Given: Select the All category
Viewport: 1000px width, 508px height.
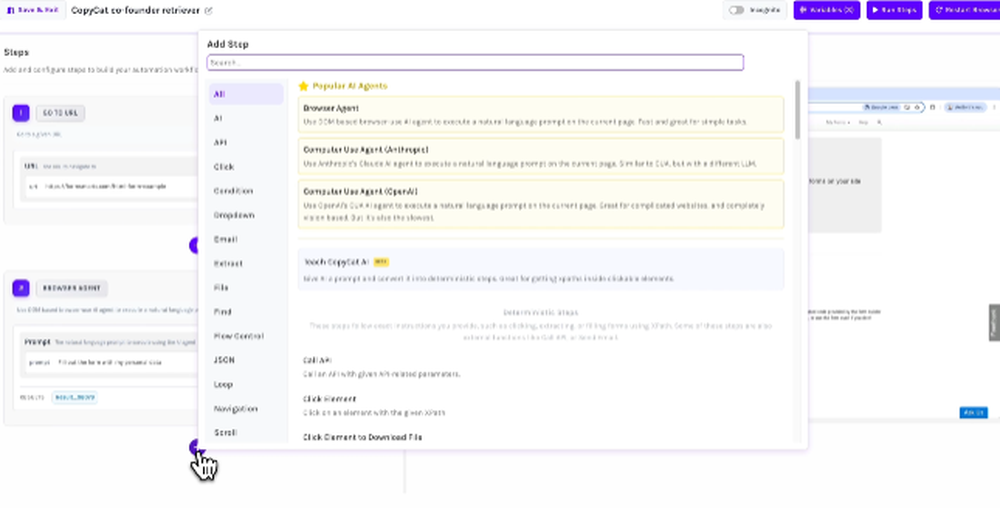Looking at the screenshot, I should click(246, 94).
